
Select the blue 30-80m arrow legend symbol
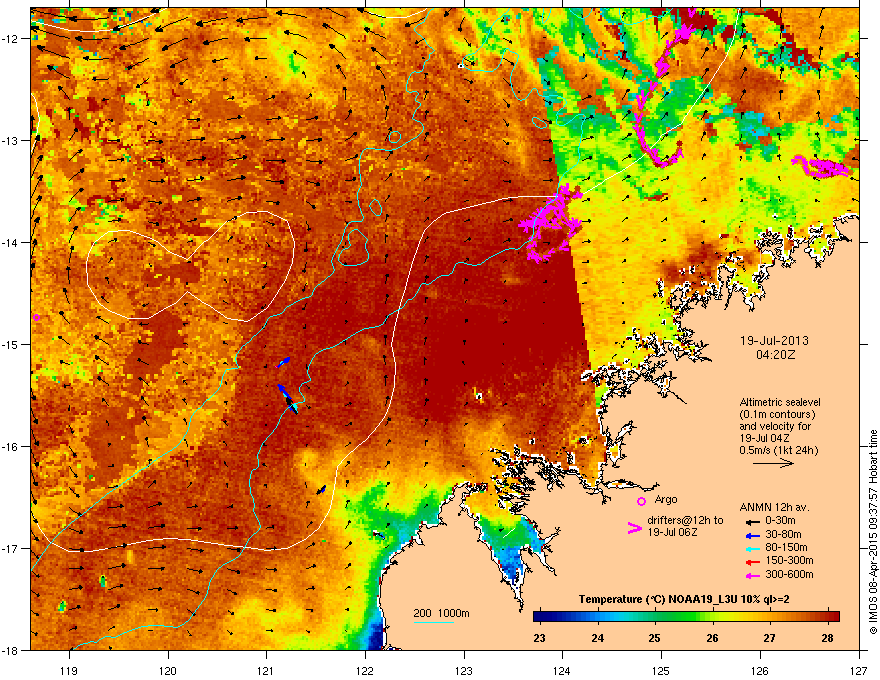[x=752, y=535]
